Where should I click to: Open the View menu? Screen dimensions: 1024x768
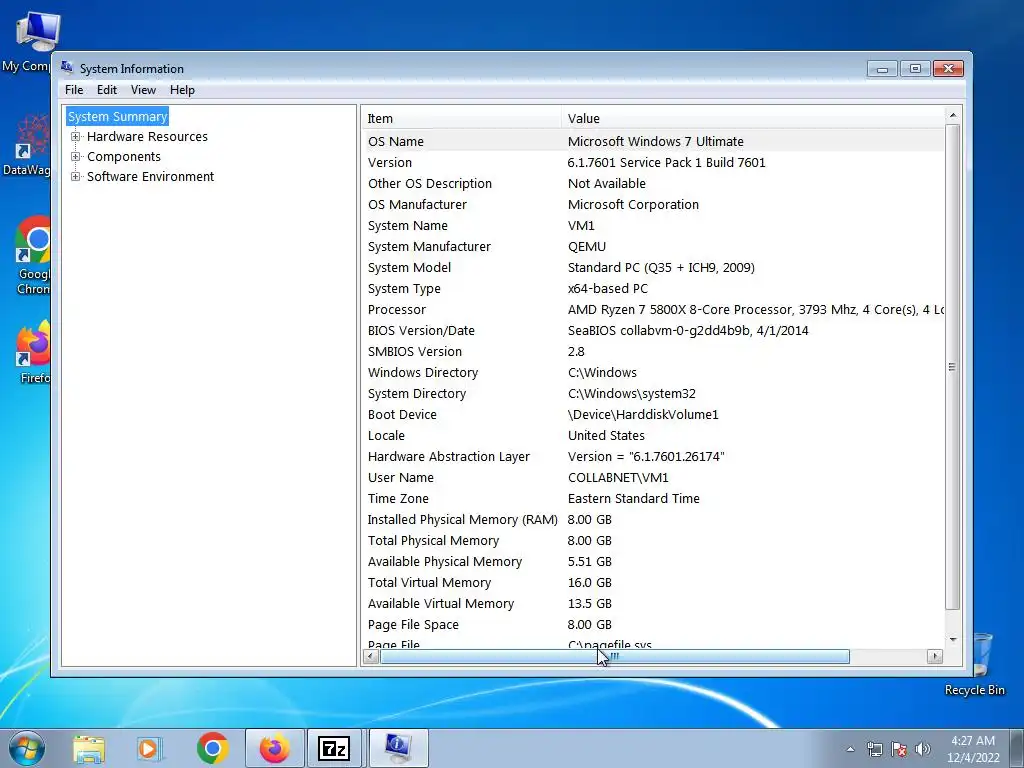point(143,90)
